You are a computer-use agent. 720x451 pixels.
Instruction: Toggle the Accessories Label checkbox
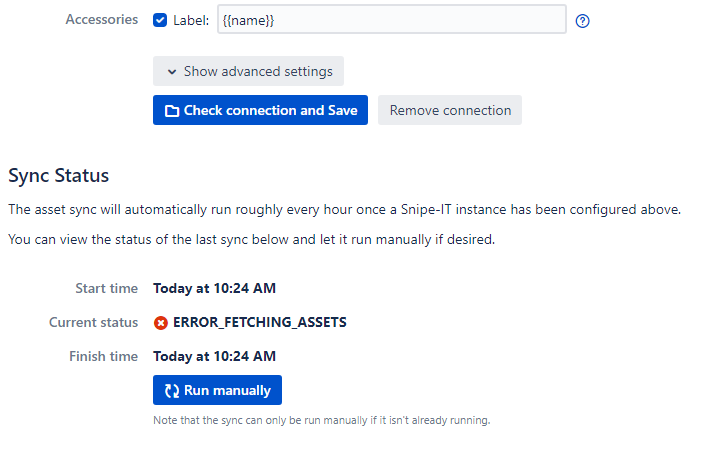161,20
